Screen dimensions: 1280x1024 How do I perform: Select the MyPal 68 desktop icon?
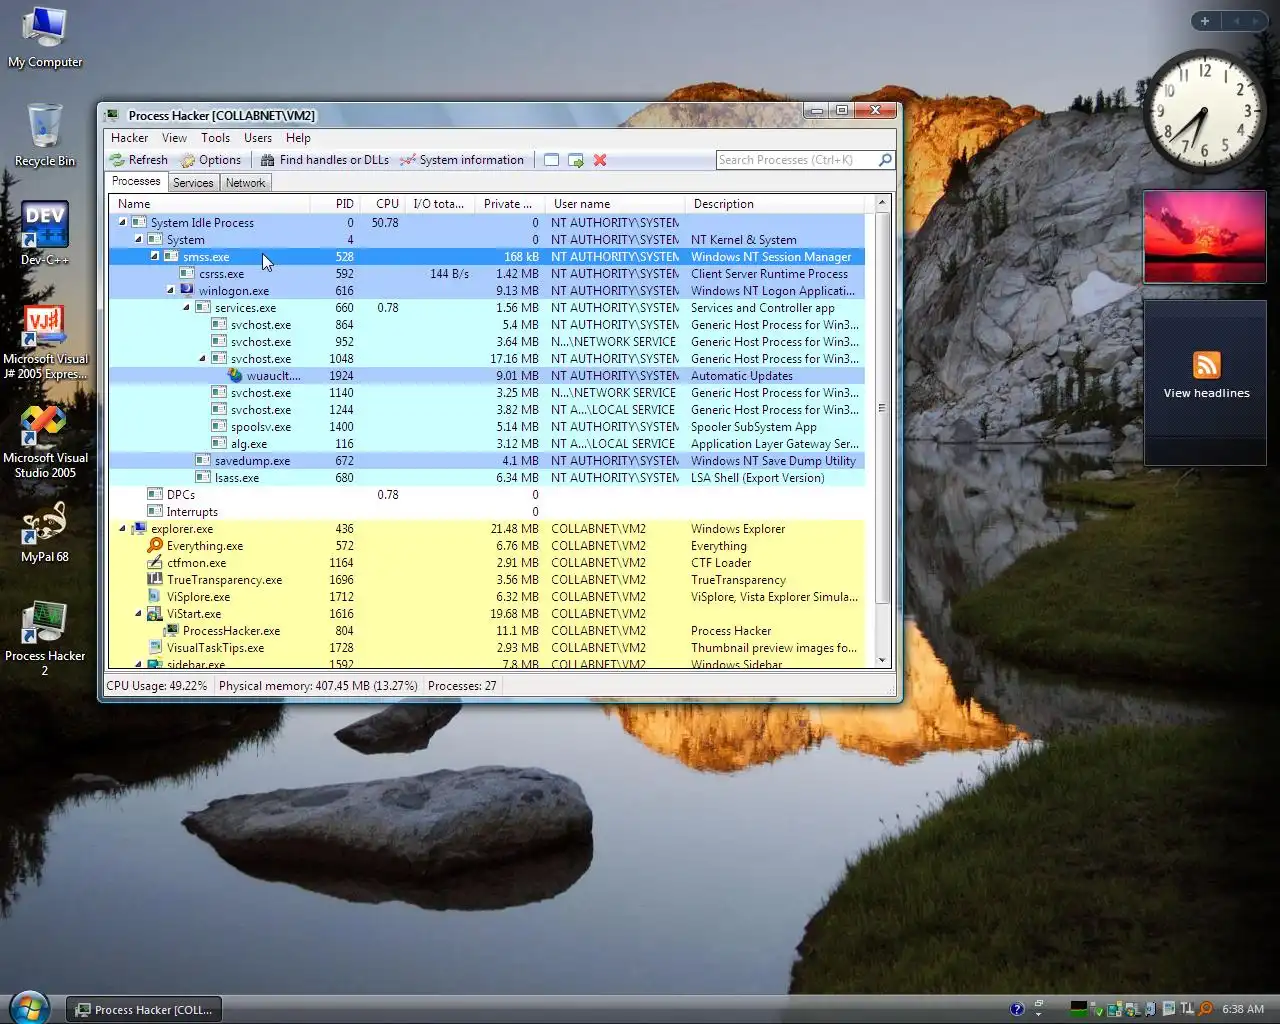[45, 532]
